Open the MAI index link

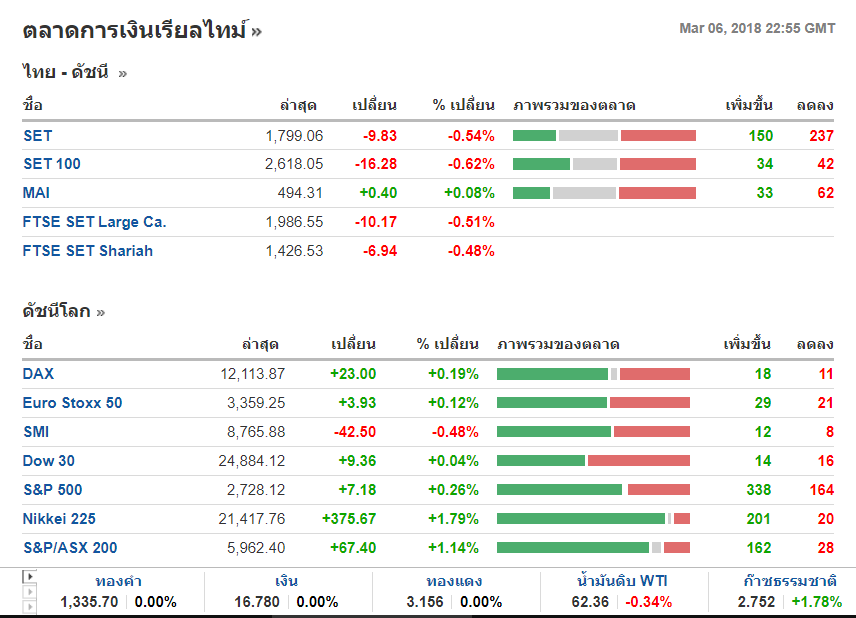[x=36, y=193]
